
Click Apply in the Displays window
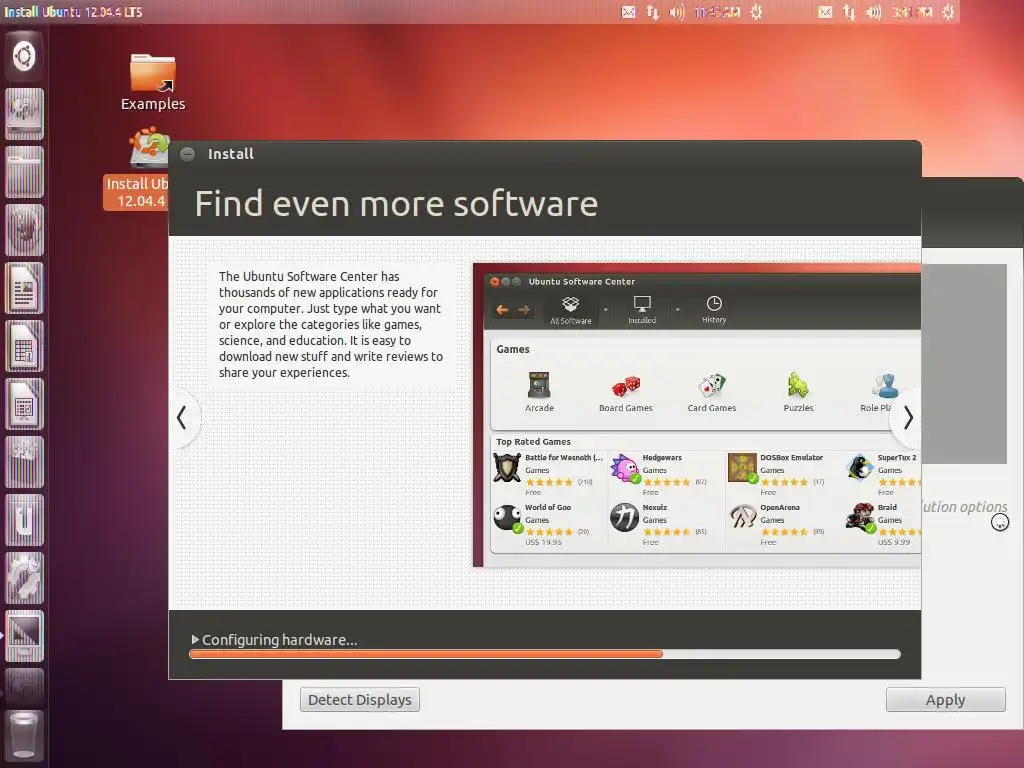(946, 699)
